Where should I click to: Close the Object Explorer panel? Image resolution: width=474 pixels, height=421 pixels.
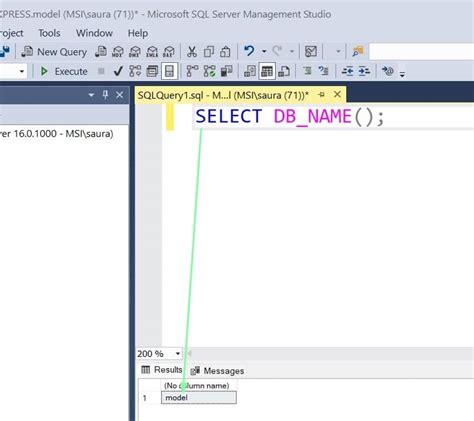(x=120, y=95)
